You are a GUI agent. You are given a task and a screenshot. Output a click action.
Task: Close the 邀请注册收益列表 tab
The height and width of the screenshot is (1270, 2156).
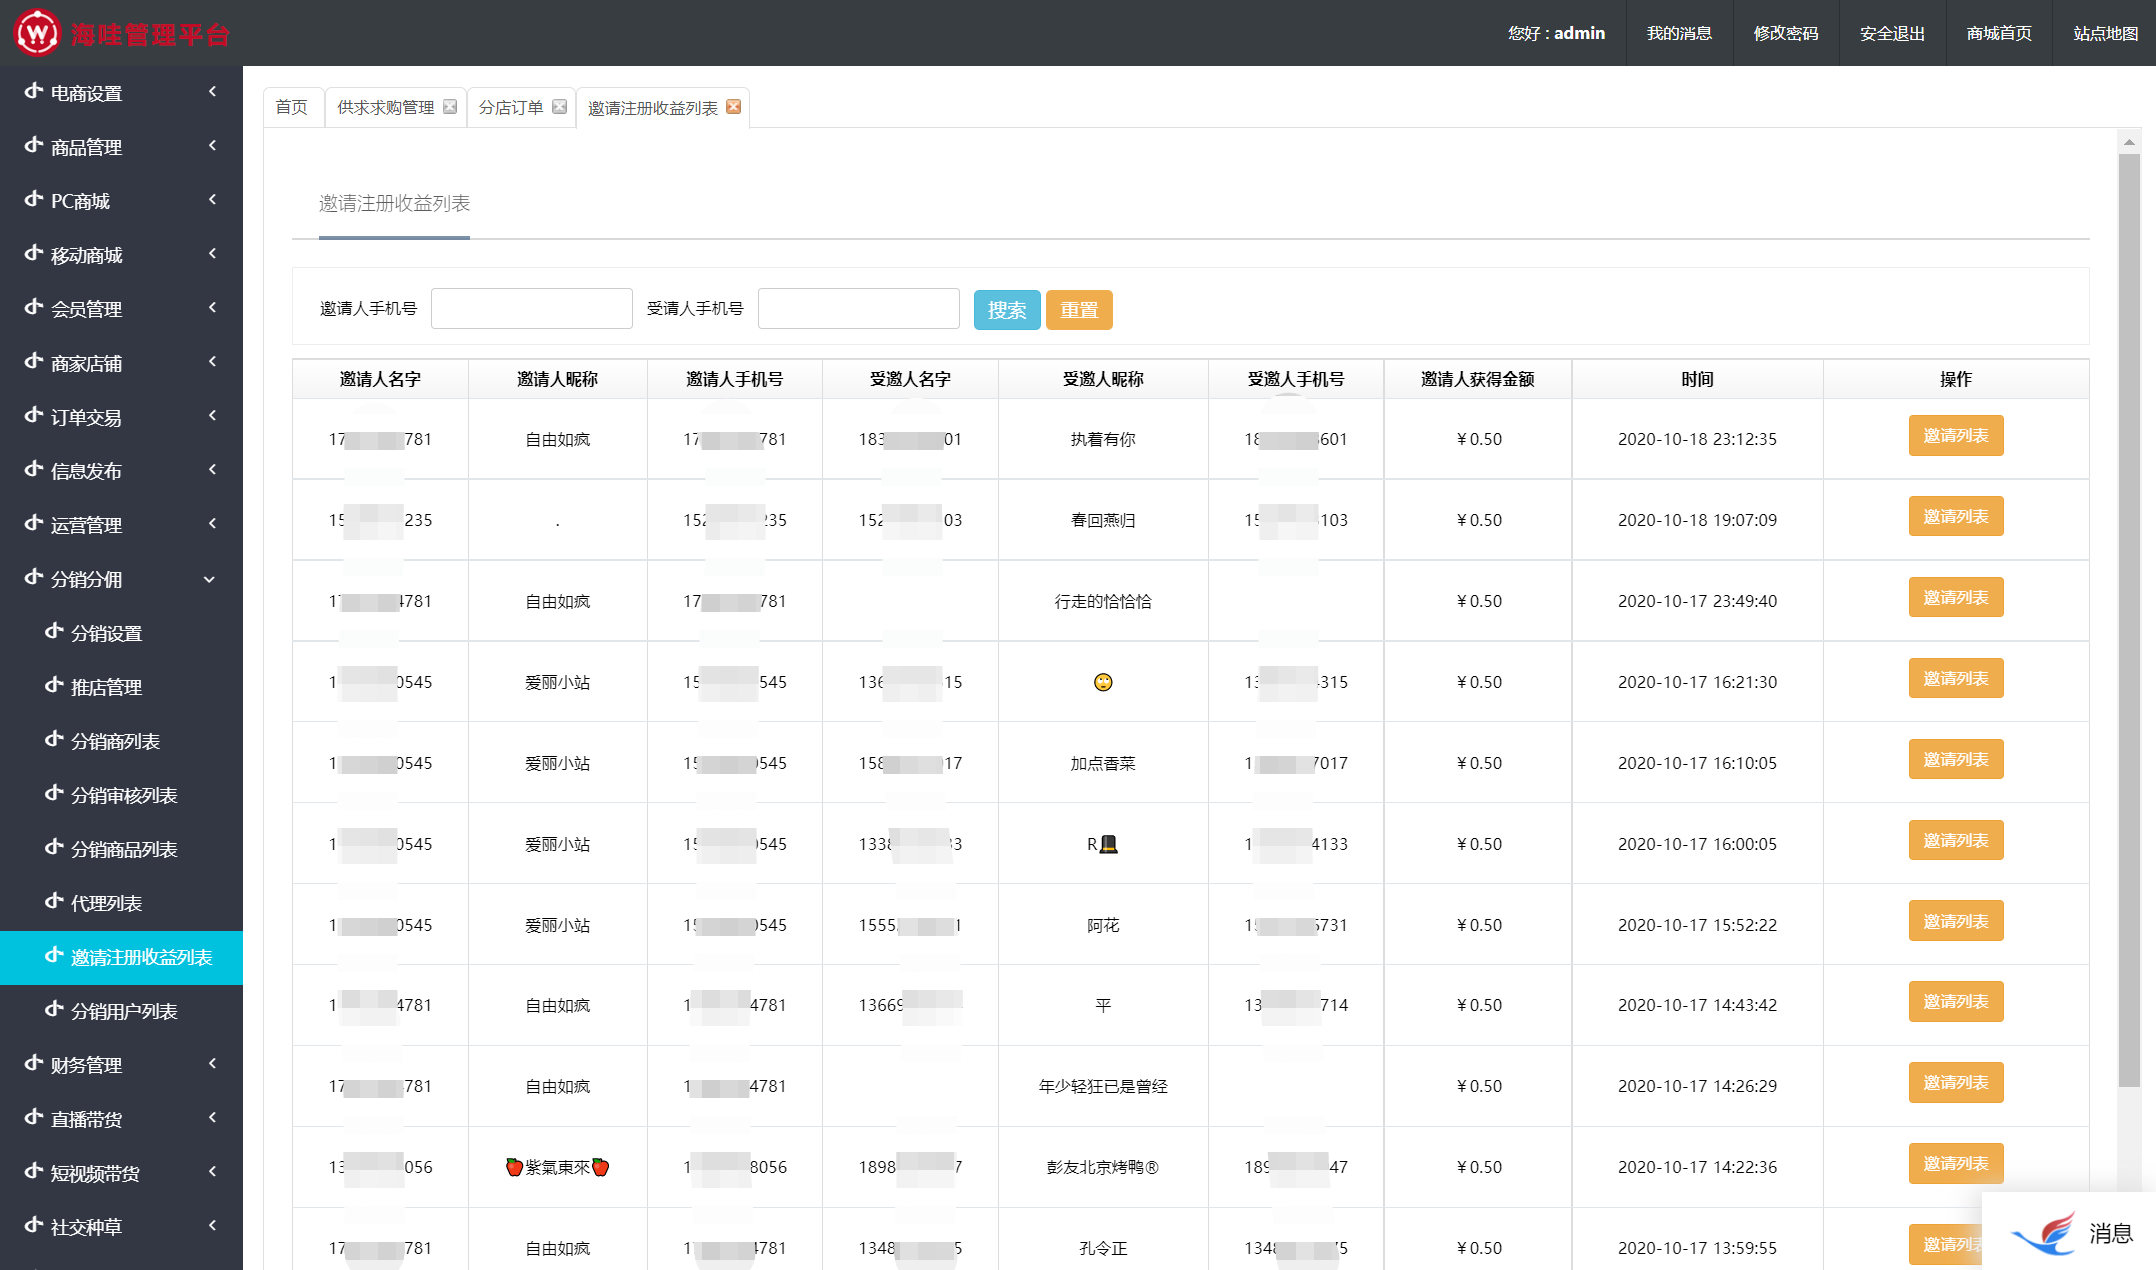coord(733,107)
